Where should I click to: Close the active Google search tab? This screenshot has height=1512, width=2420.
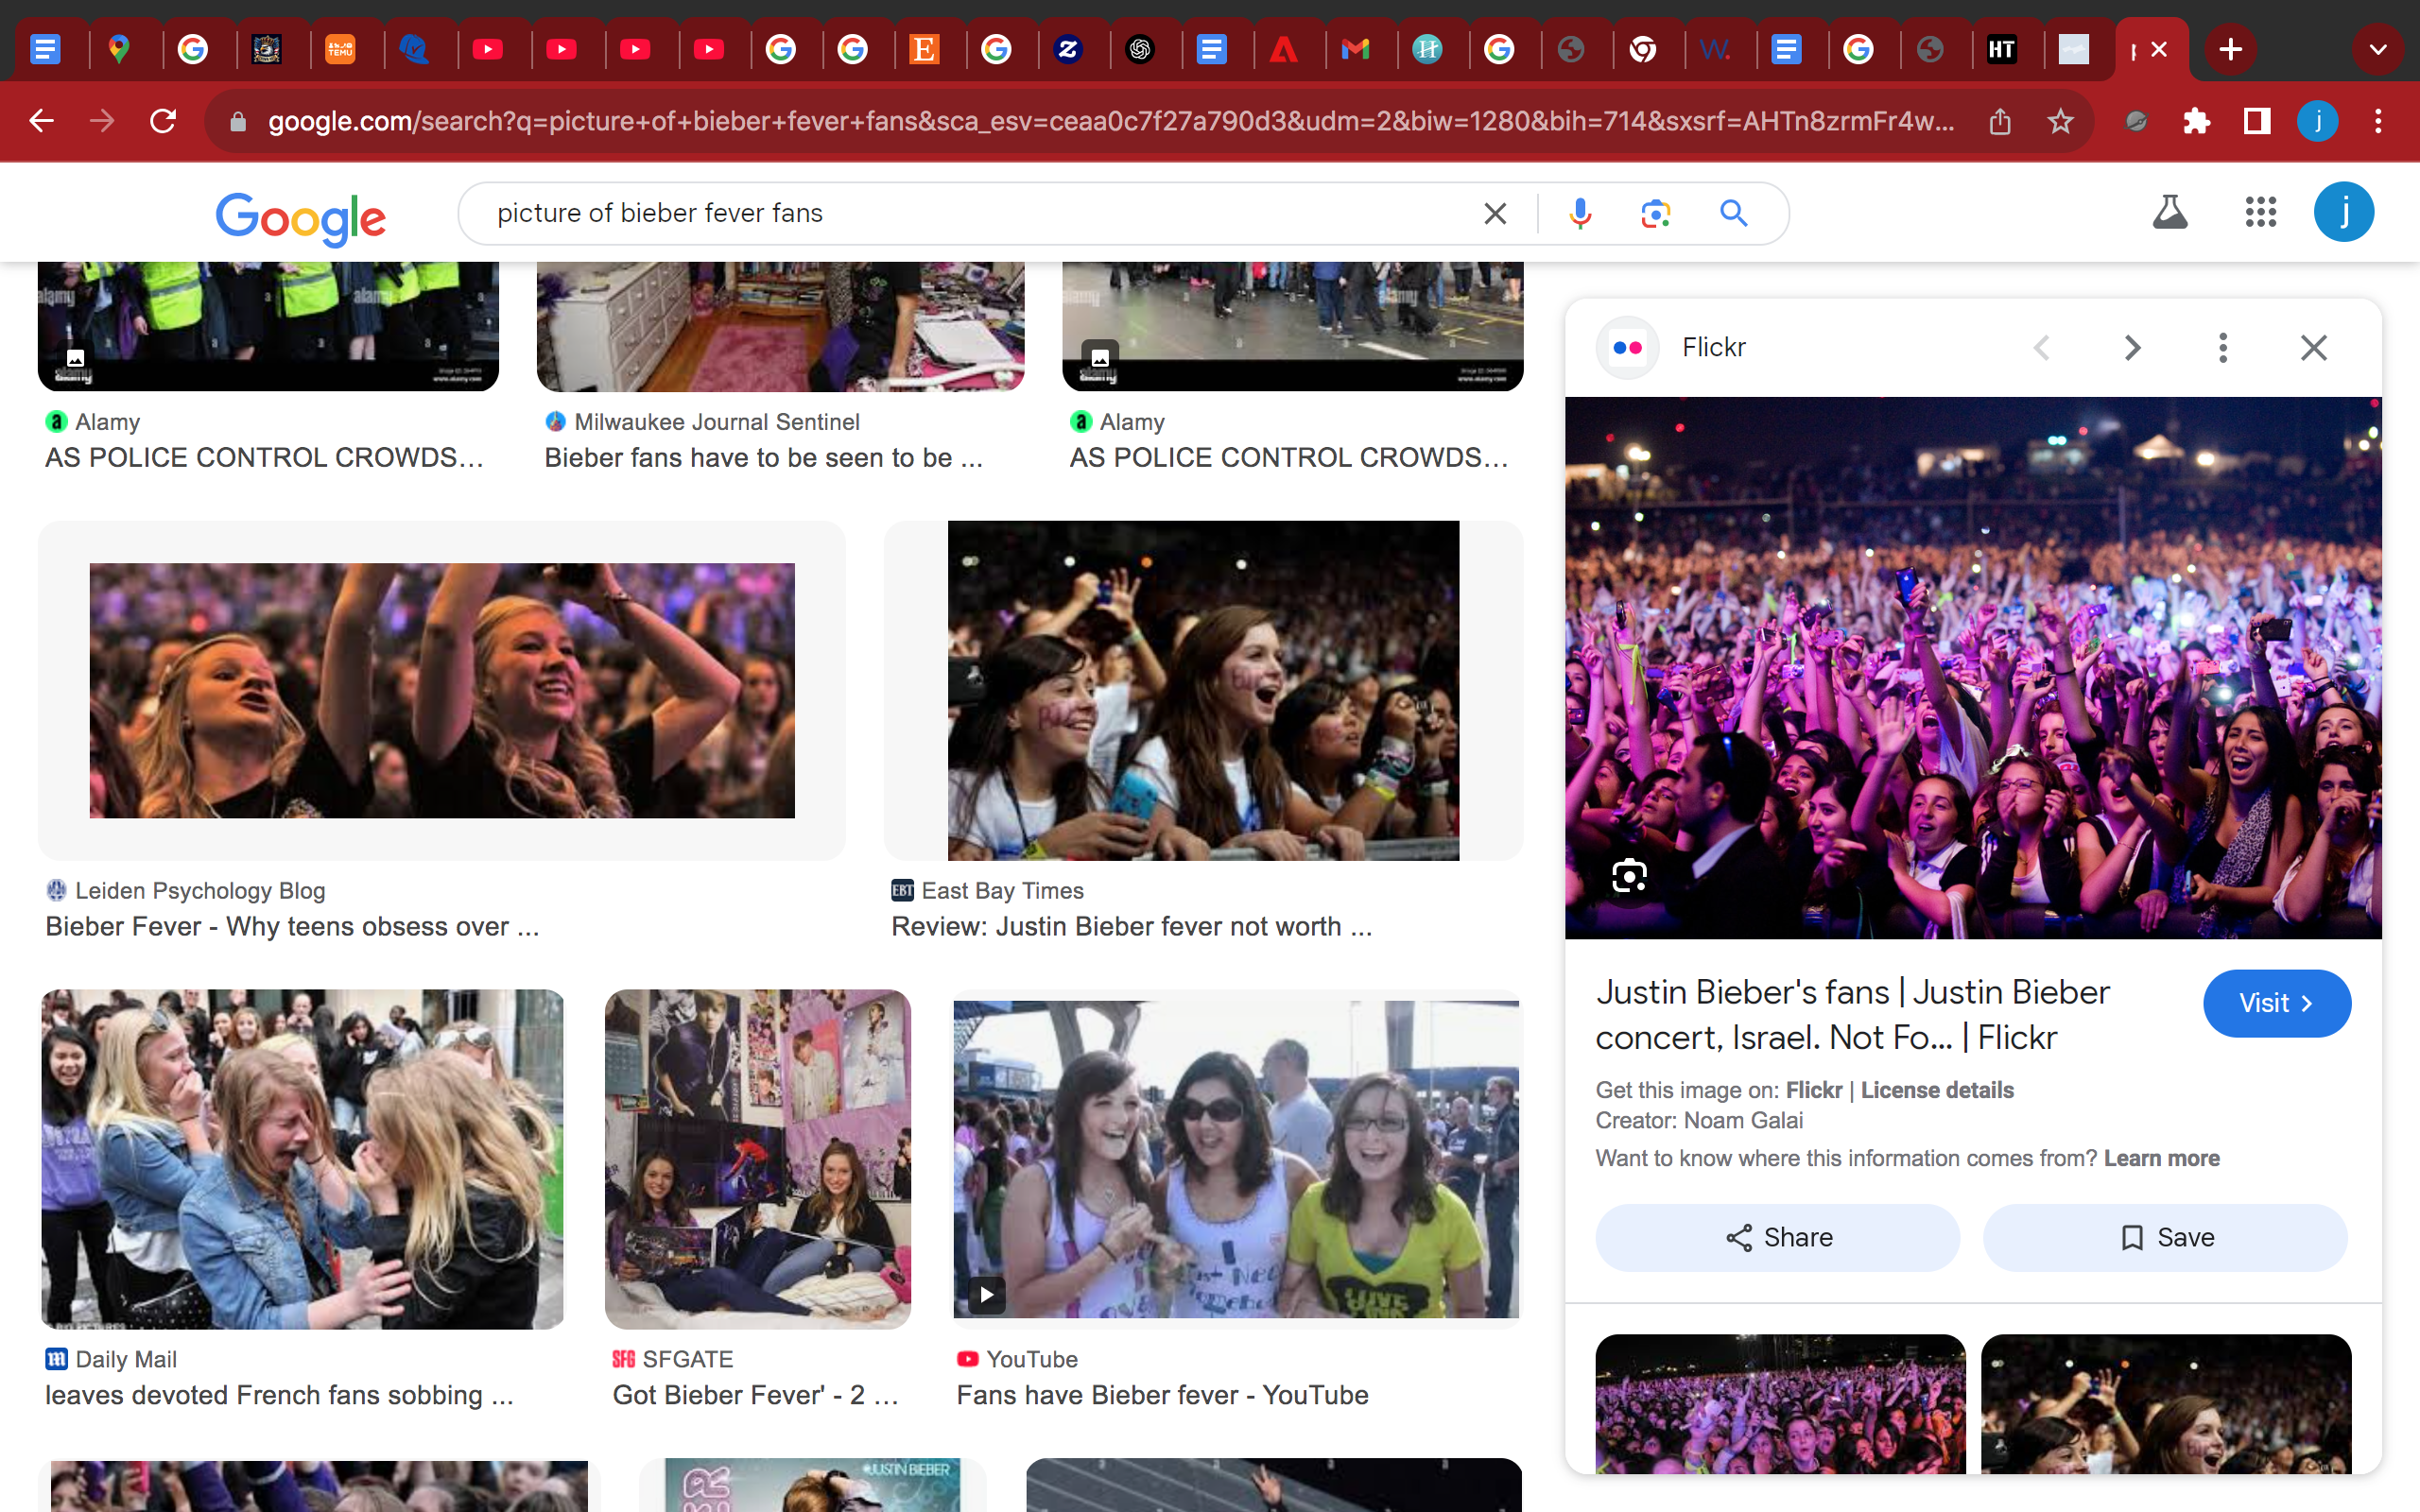click(x=2159, y=49)
